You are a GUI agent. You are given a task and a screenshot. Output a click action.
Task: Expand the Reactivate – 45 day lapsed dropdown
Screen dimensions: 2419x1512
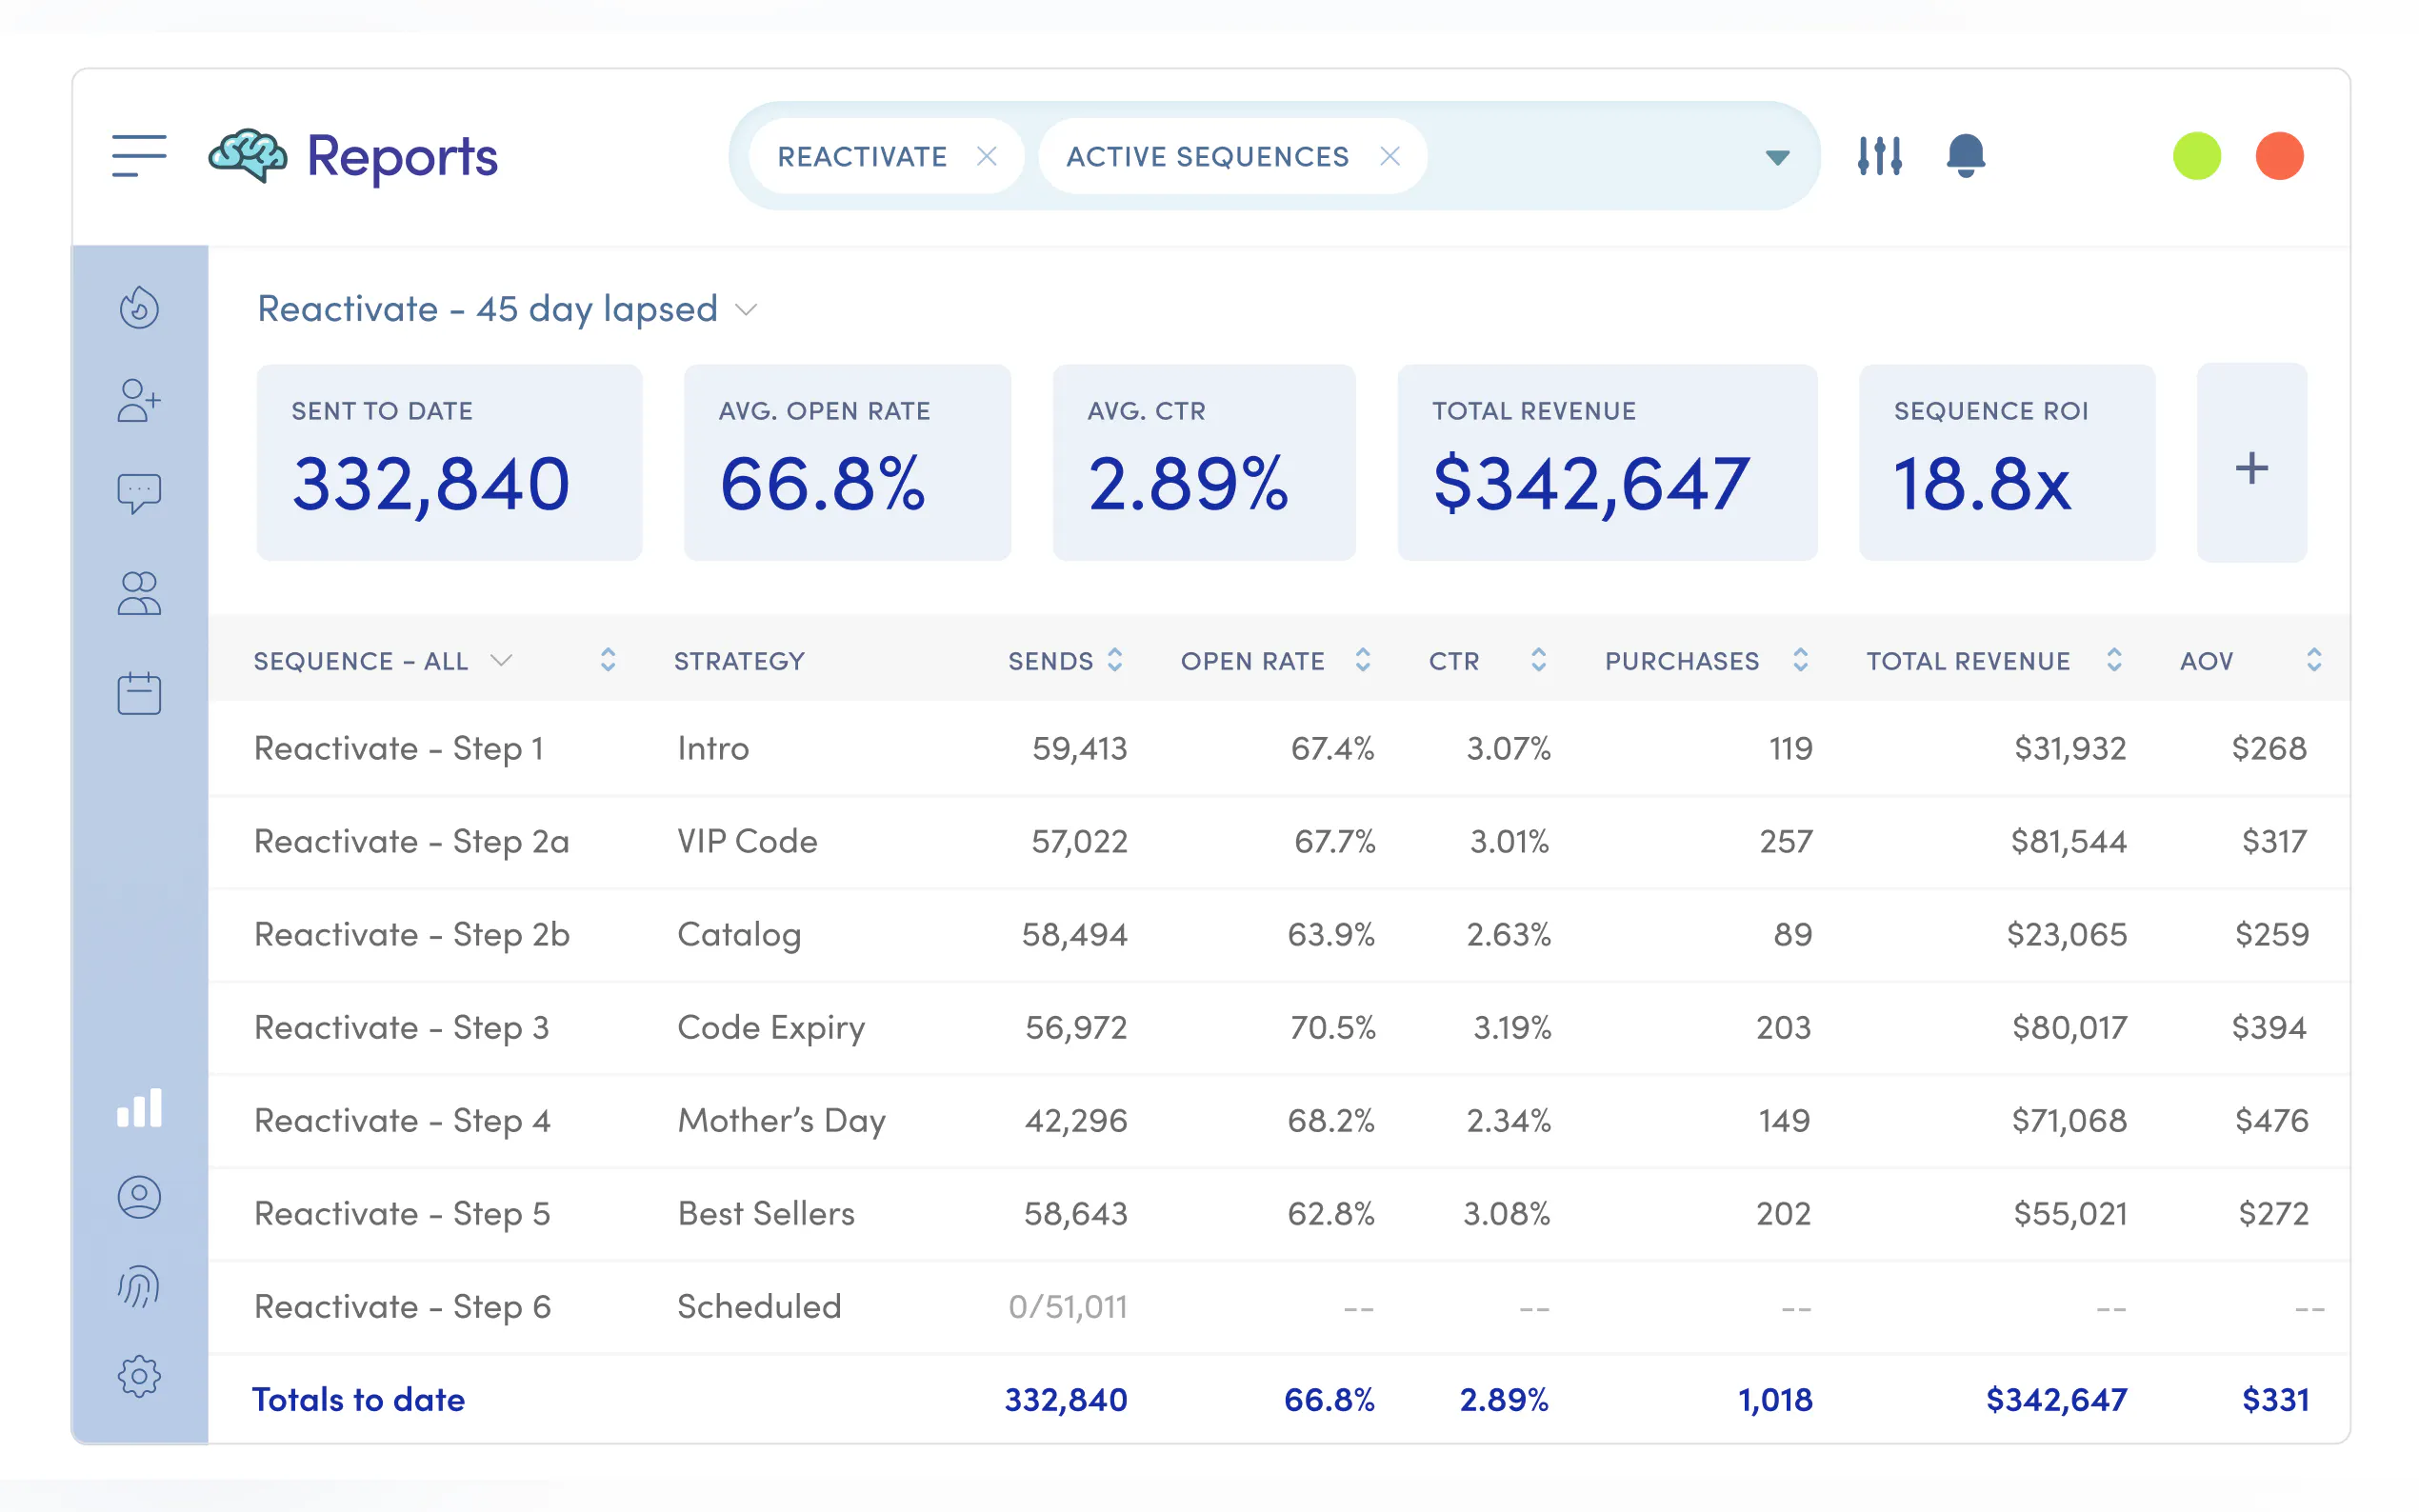pos(746,310)
